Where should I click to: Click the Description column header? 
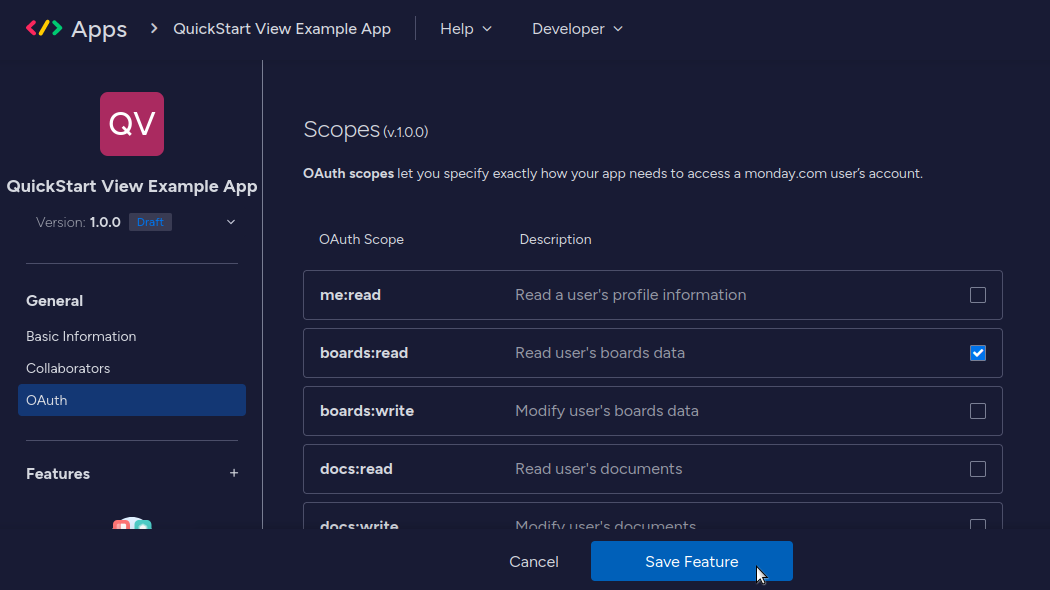[x=555, y=240]
